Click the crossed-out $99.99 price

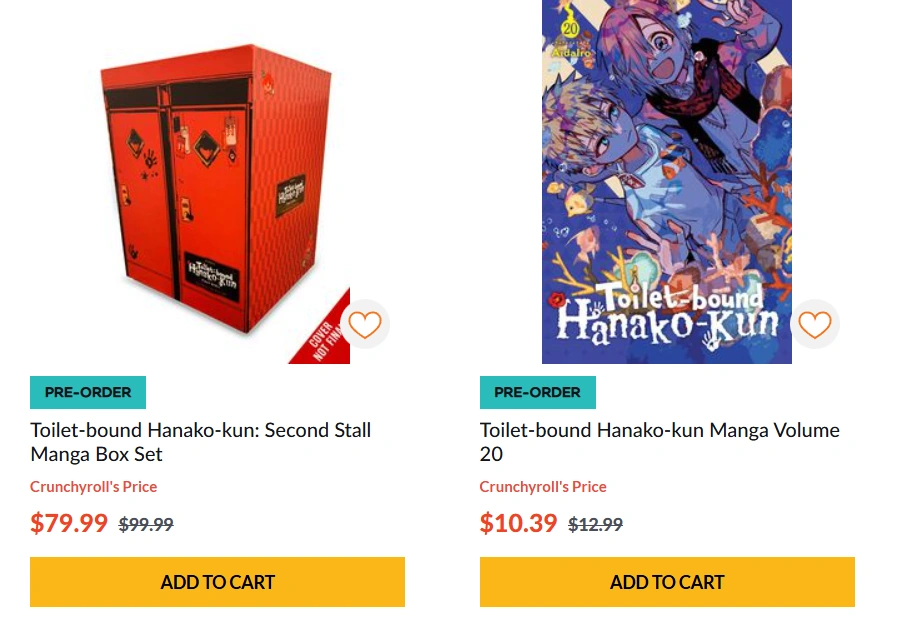(x=146, y=524)
